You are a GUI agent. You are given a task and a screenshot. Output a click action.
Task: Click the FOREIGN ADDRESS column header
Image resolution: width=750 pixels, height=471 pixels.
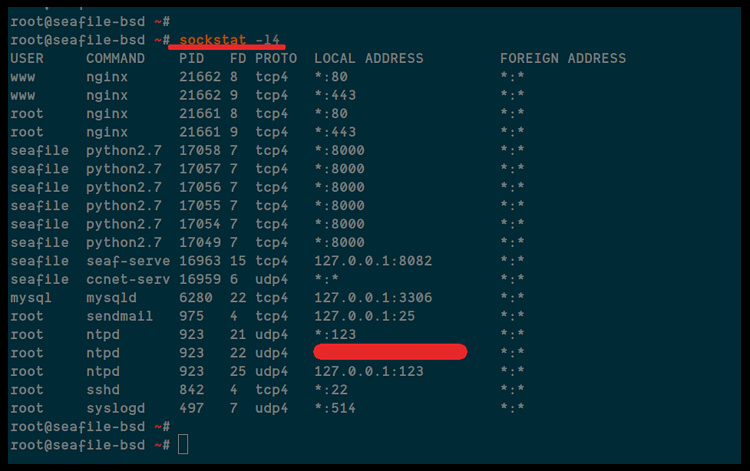click(x=563, y=58)
